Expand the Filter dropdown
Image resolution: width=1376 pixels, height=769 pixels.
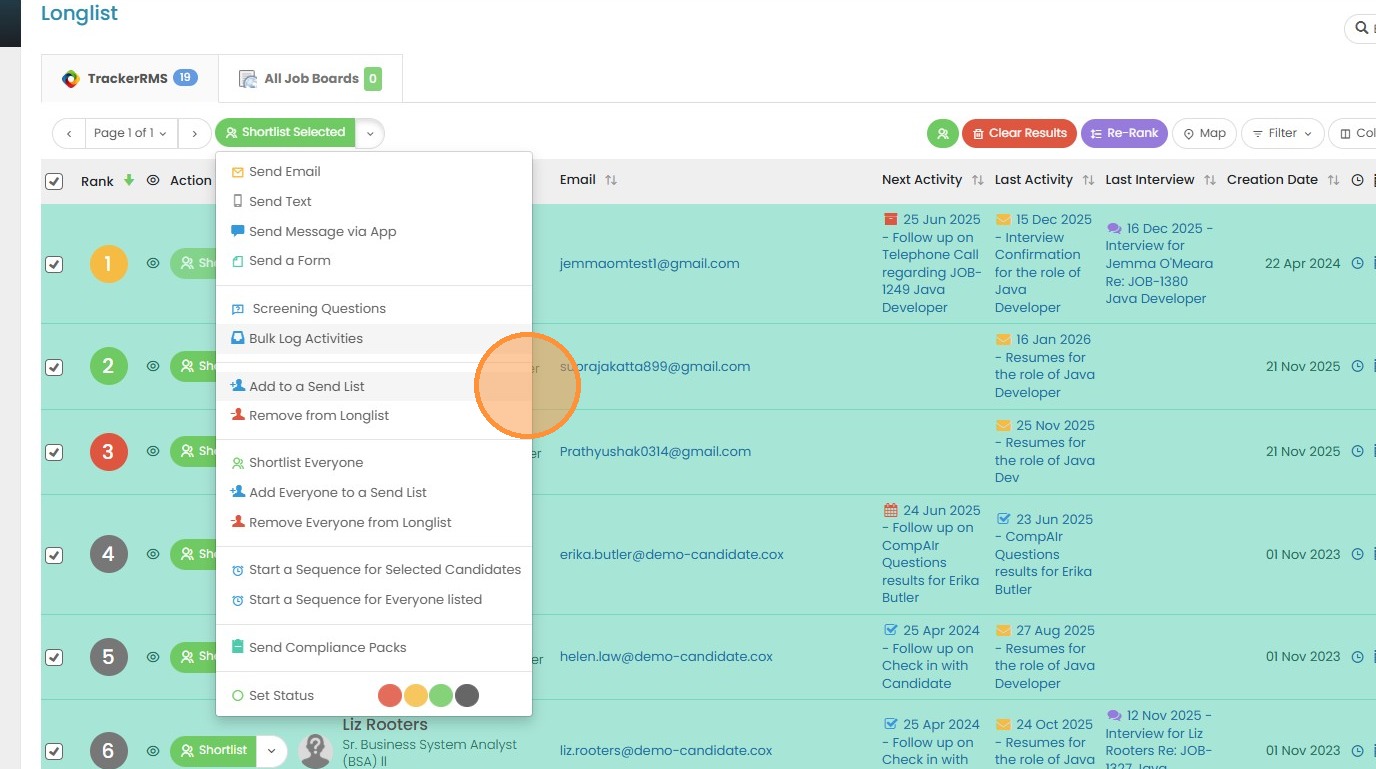tap(1284, 133)
